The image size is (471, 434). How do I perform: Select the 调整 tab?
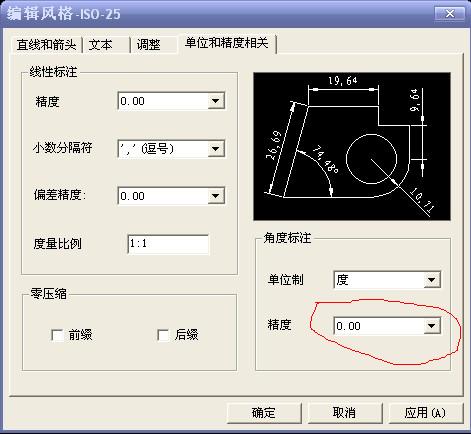(154, 45)
